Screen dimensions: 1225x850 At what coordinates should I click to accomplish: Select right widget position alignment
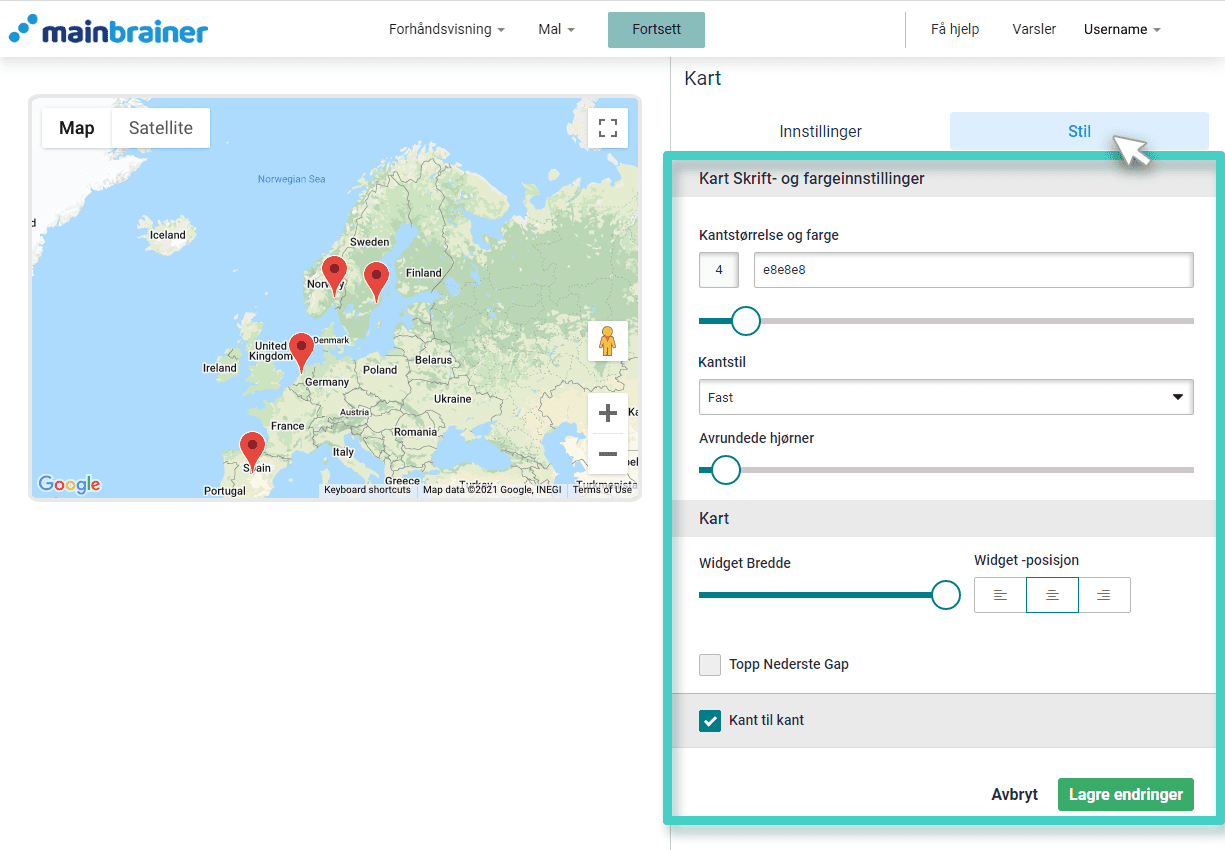click(x=1105, y=594)
